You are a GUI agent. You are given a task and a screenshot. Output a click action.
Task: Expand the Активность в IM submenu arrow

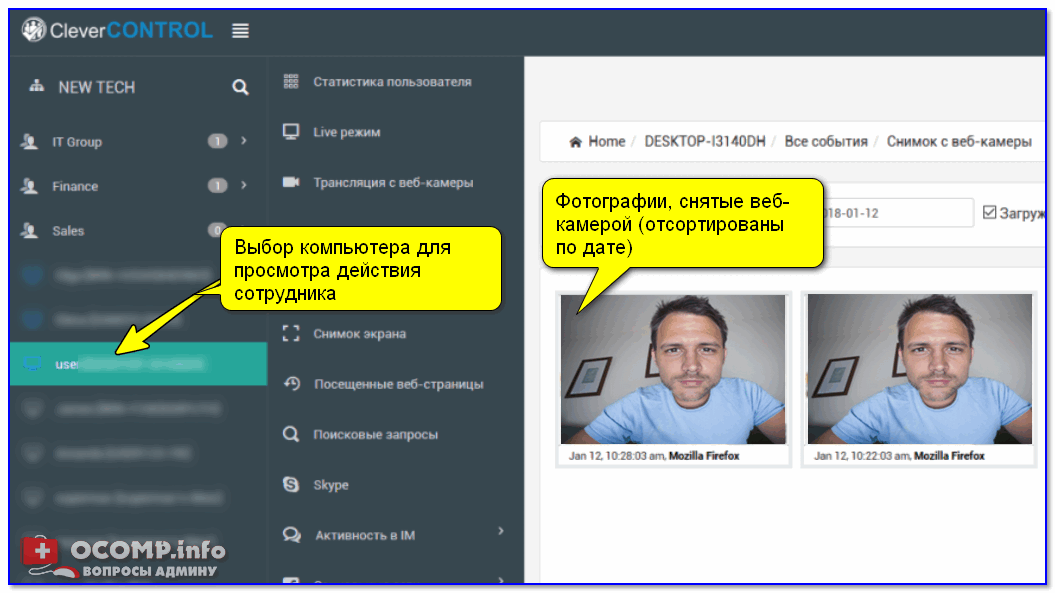pos(501,531)
